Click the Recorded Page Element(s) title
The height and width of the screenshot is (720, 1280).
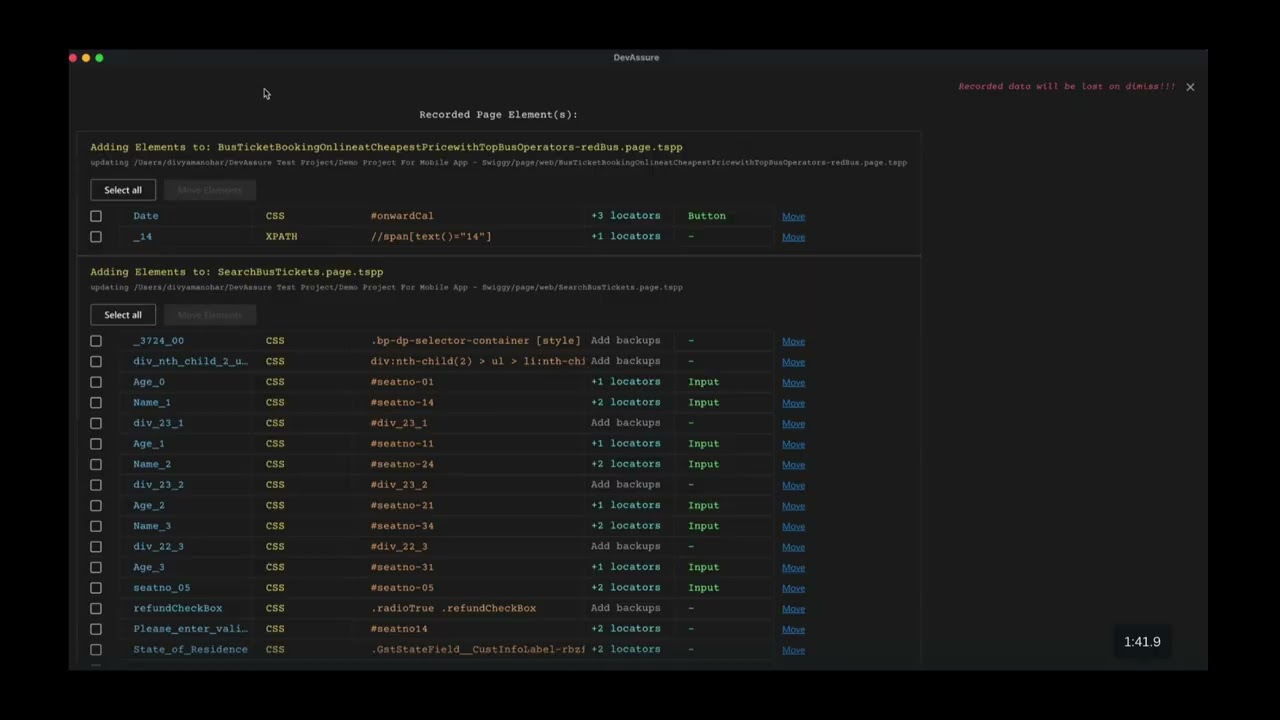pos(498,114)
